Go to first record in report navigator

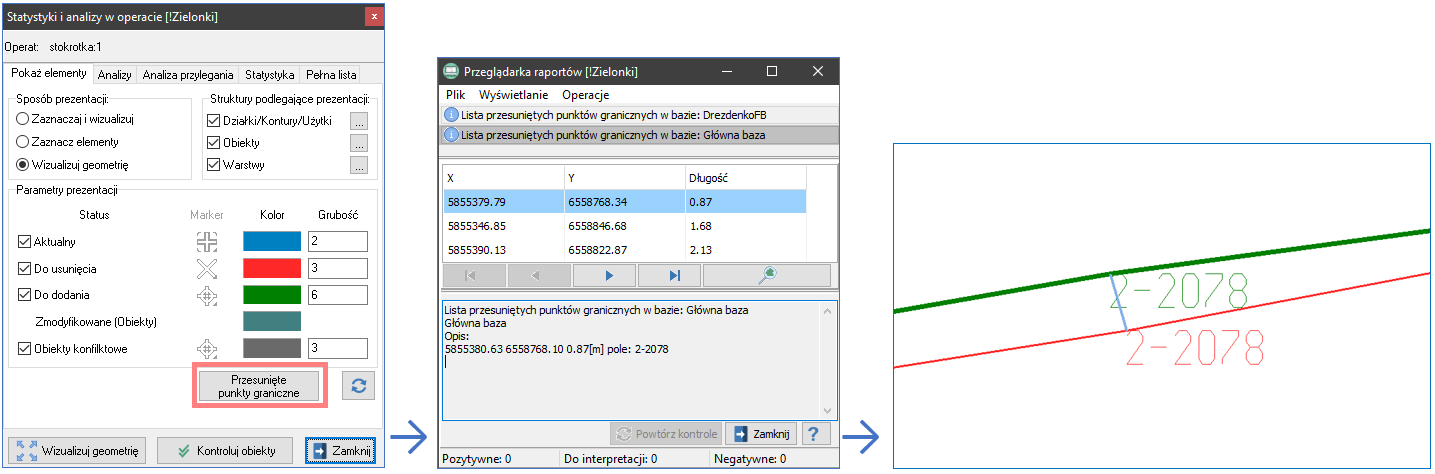(x=474, y=275)
